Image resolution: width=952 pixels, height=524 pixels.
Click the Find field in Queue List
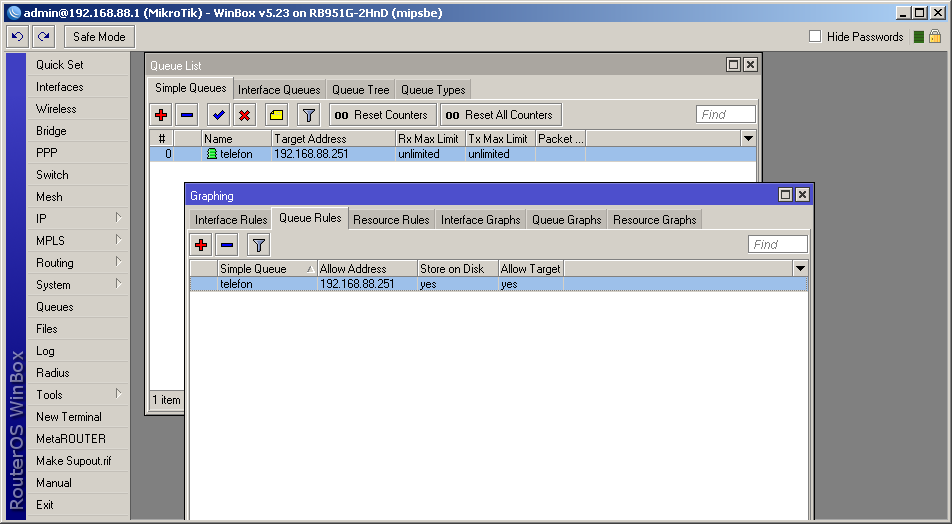[x=726, y=114]
